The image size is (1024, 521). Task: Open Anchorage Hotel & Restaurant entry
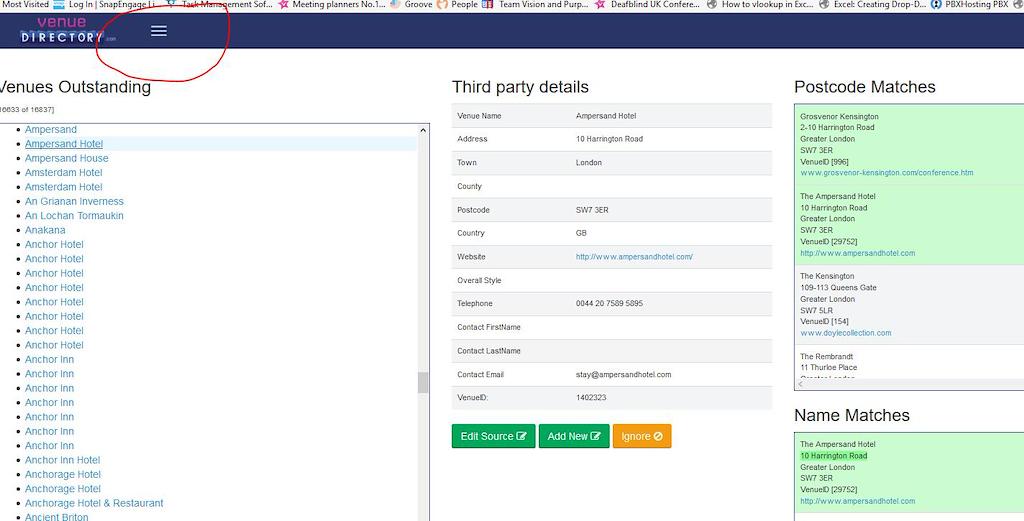point(94,503)
